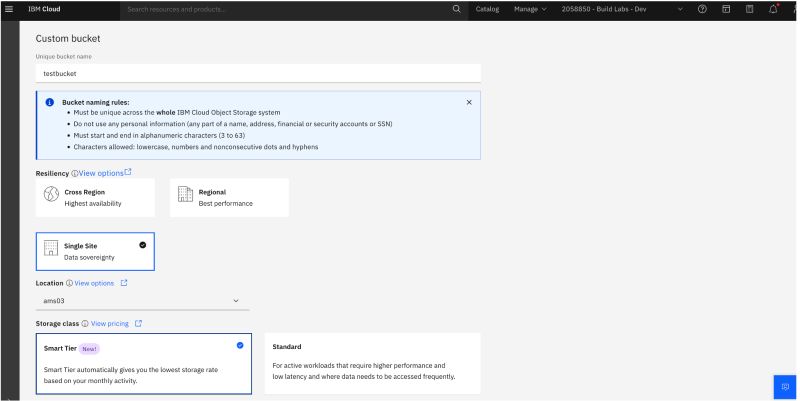Select Cross Region resiliency
This screenshot has height=401, width=800.
tap(95, 197)
